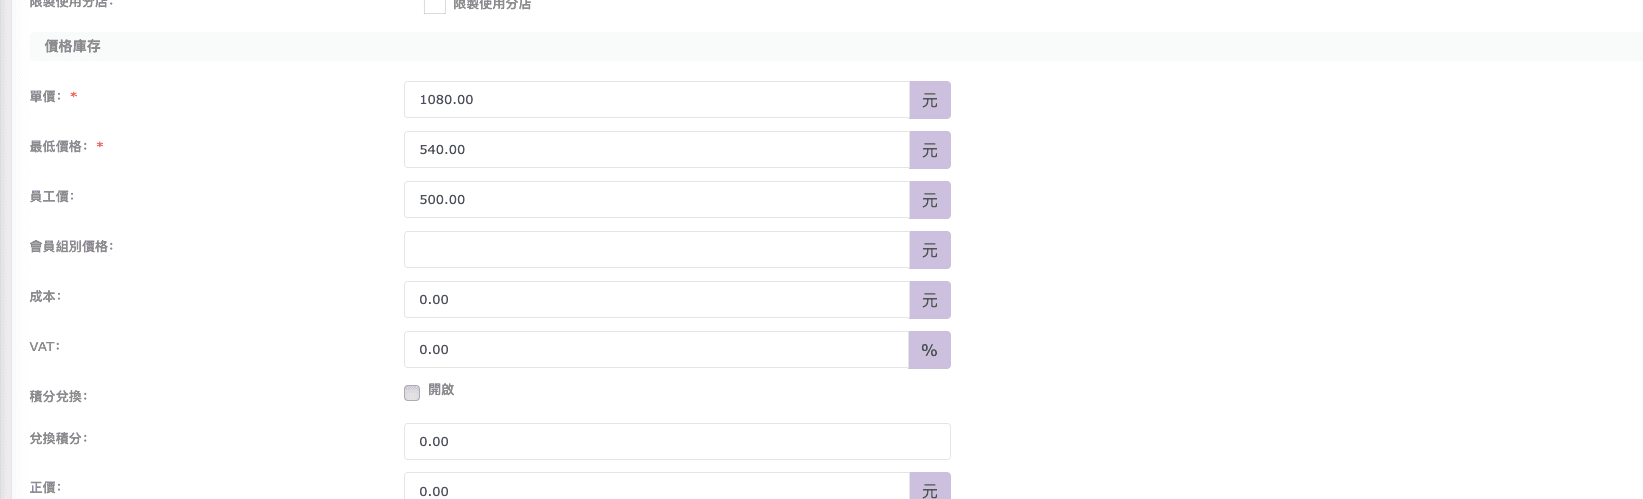
Task: Focus the 最低價格 input showing 540.00
Action: (x=656, y=150)
